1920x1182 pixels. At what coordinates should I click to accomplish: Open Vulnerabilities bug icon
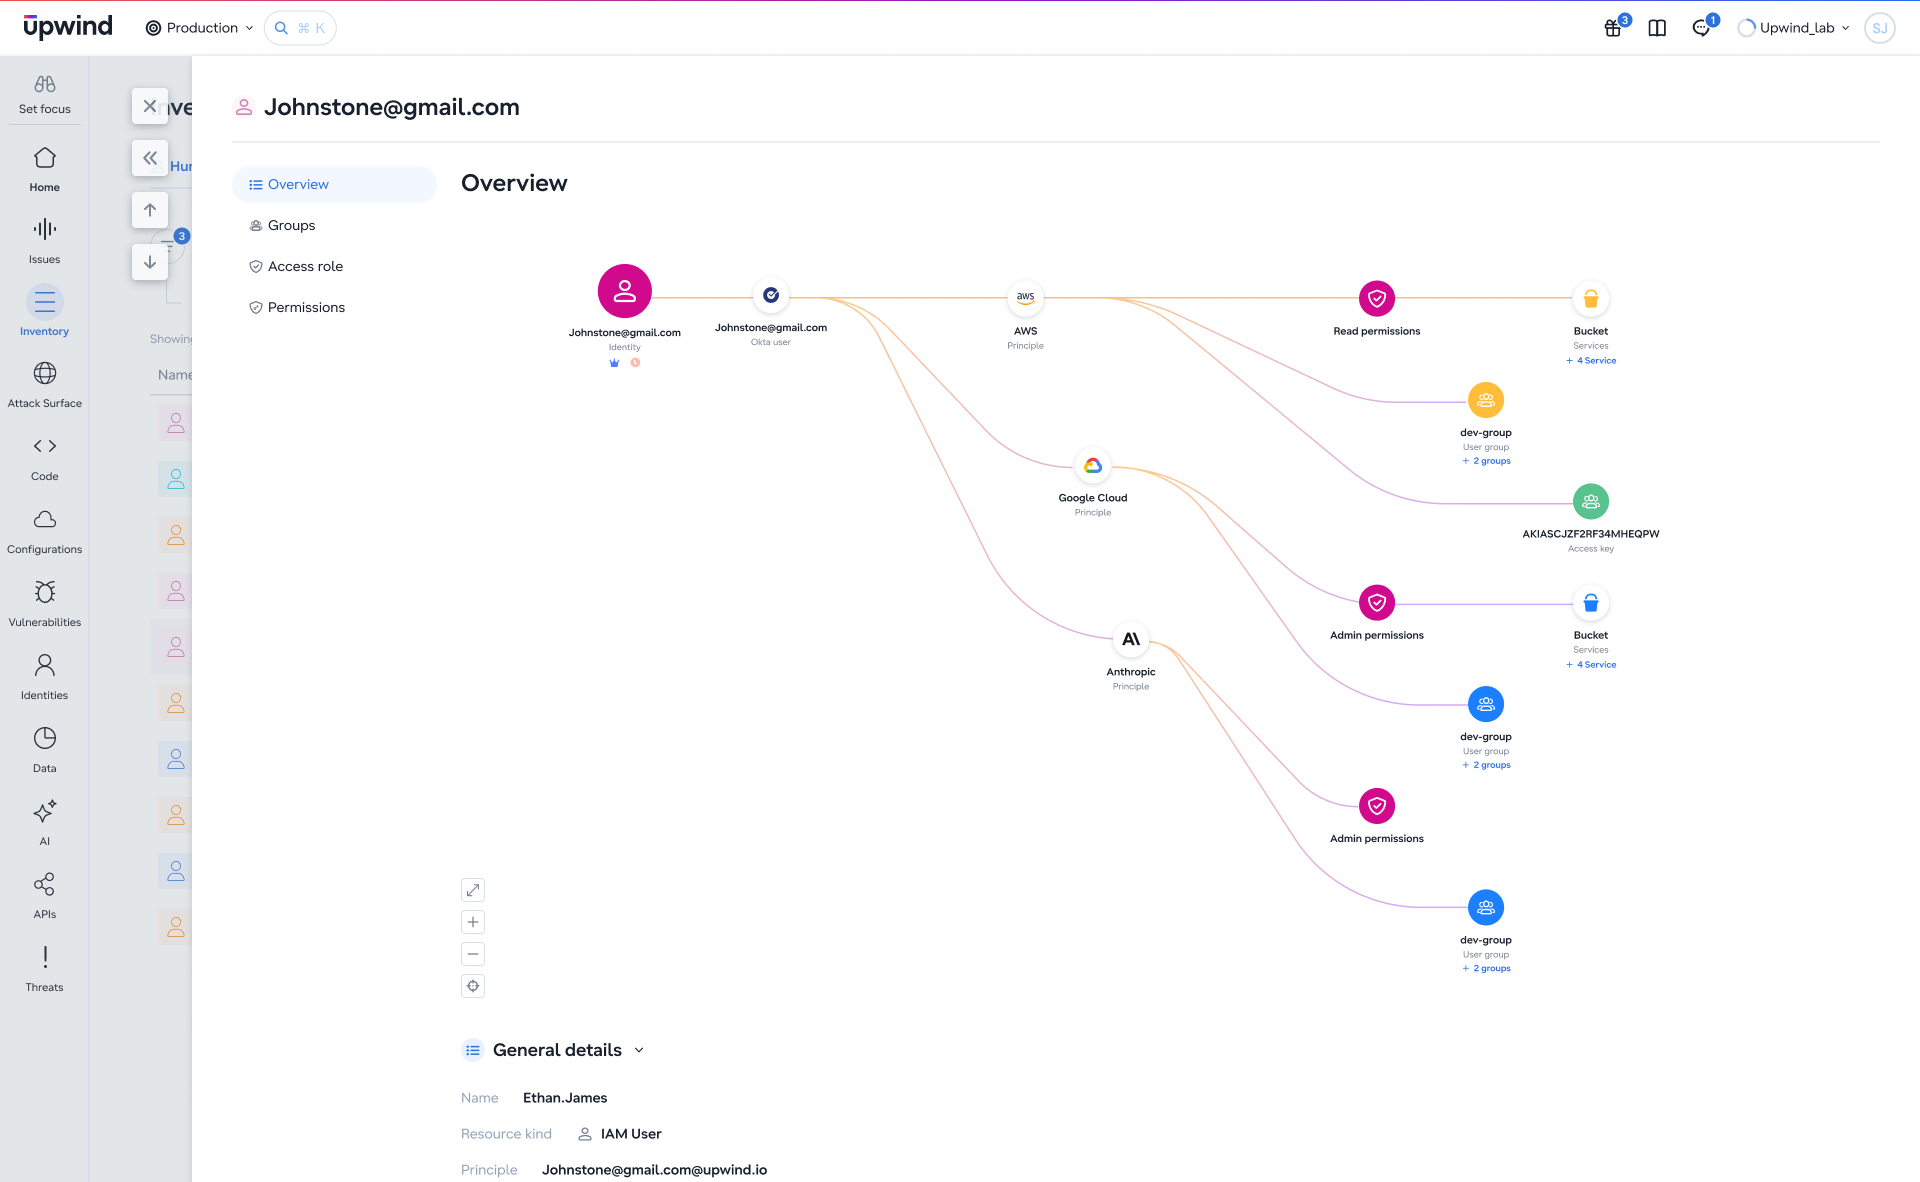45,592
